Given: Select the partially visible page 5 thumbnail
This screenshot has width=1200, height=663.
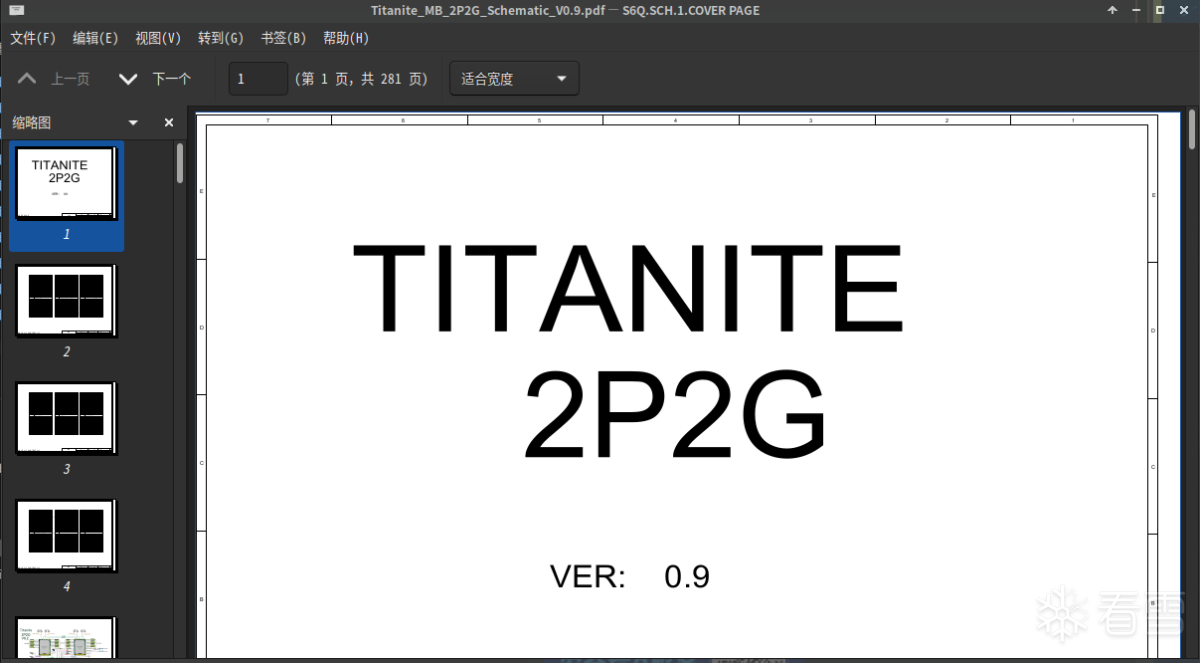Looking at the screenshot, I should 67,636.
